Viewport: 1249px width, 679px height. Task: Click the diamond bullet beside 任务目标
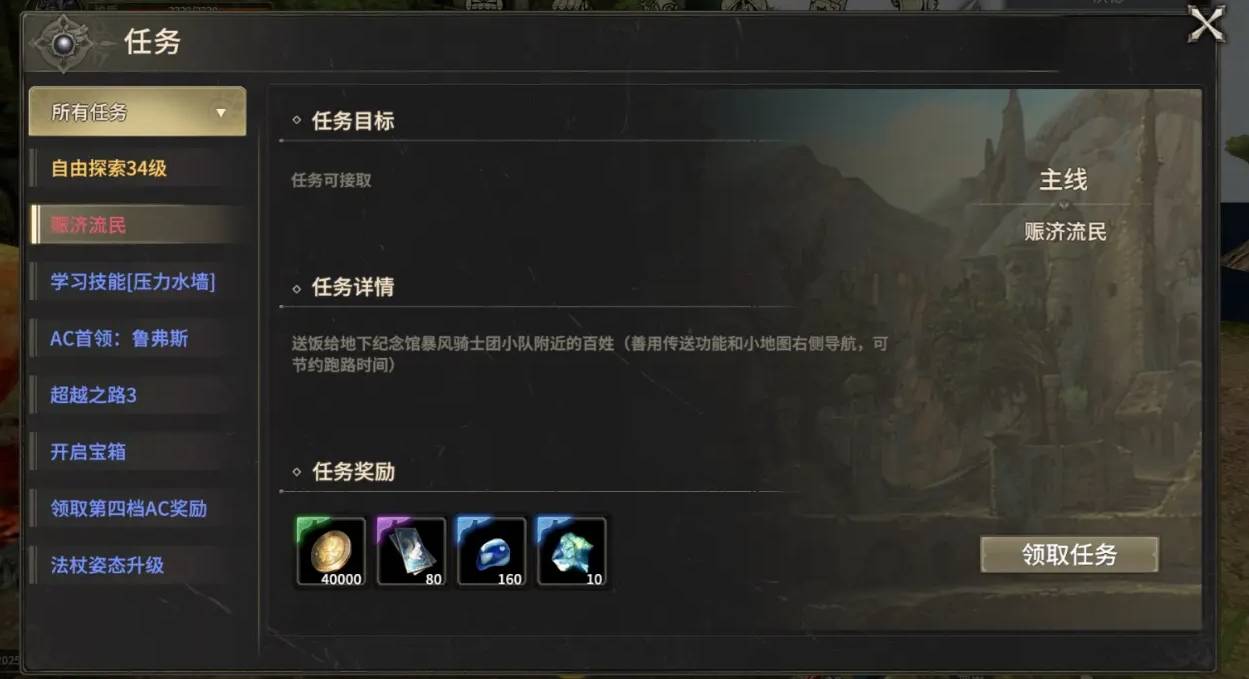[x=297, y=121]
